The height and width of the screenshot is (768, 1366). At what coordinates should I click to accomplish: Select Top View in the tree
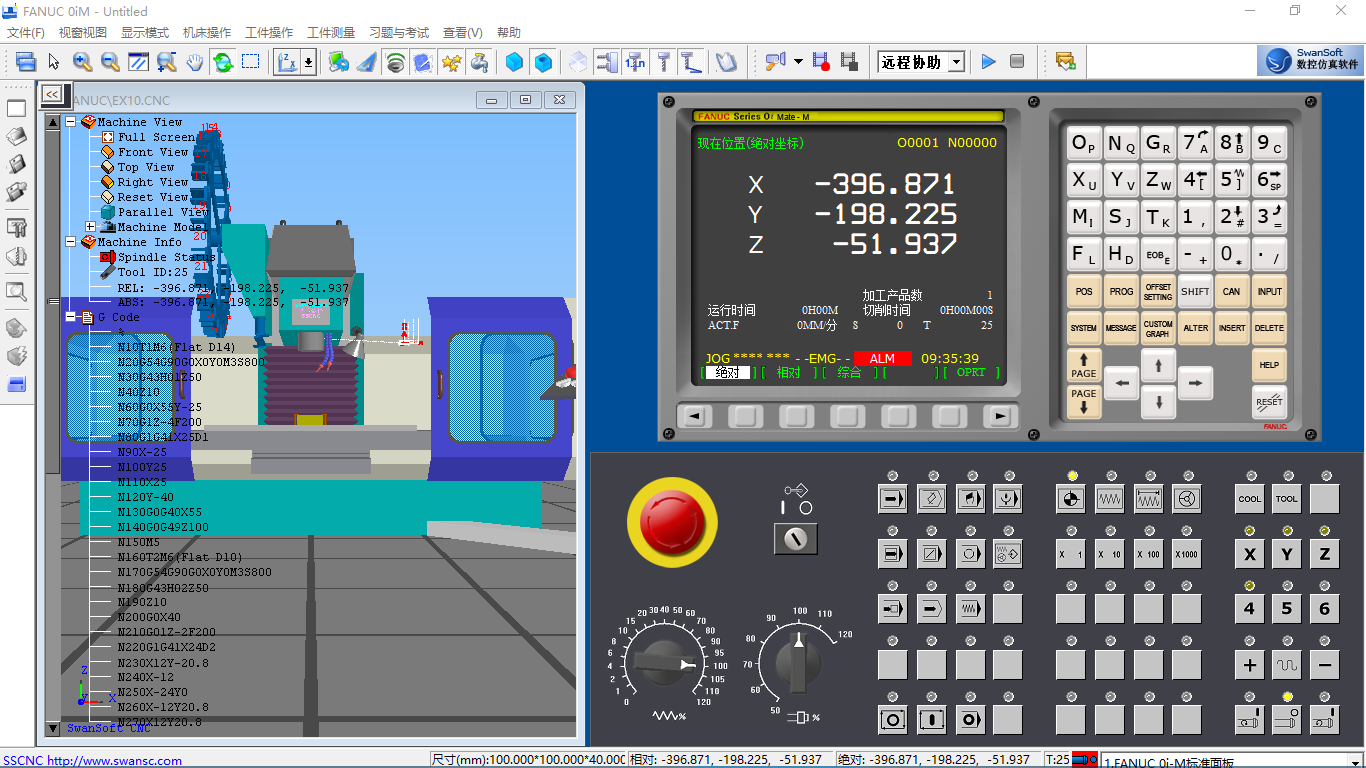[x=146, y=167]
